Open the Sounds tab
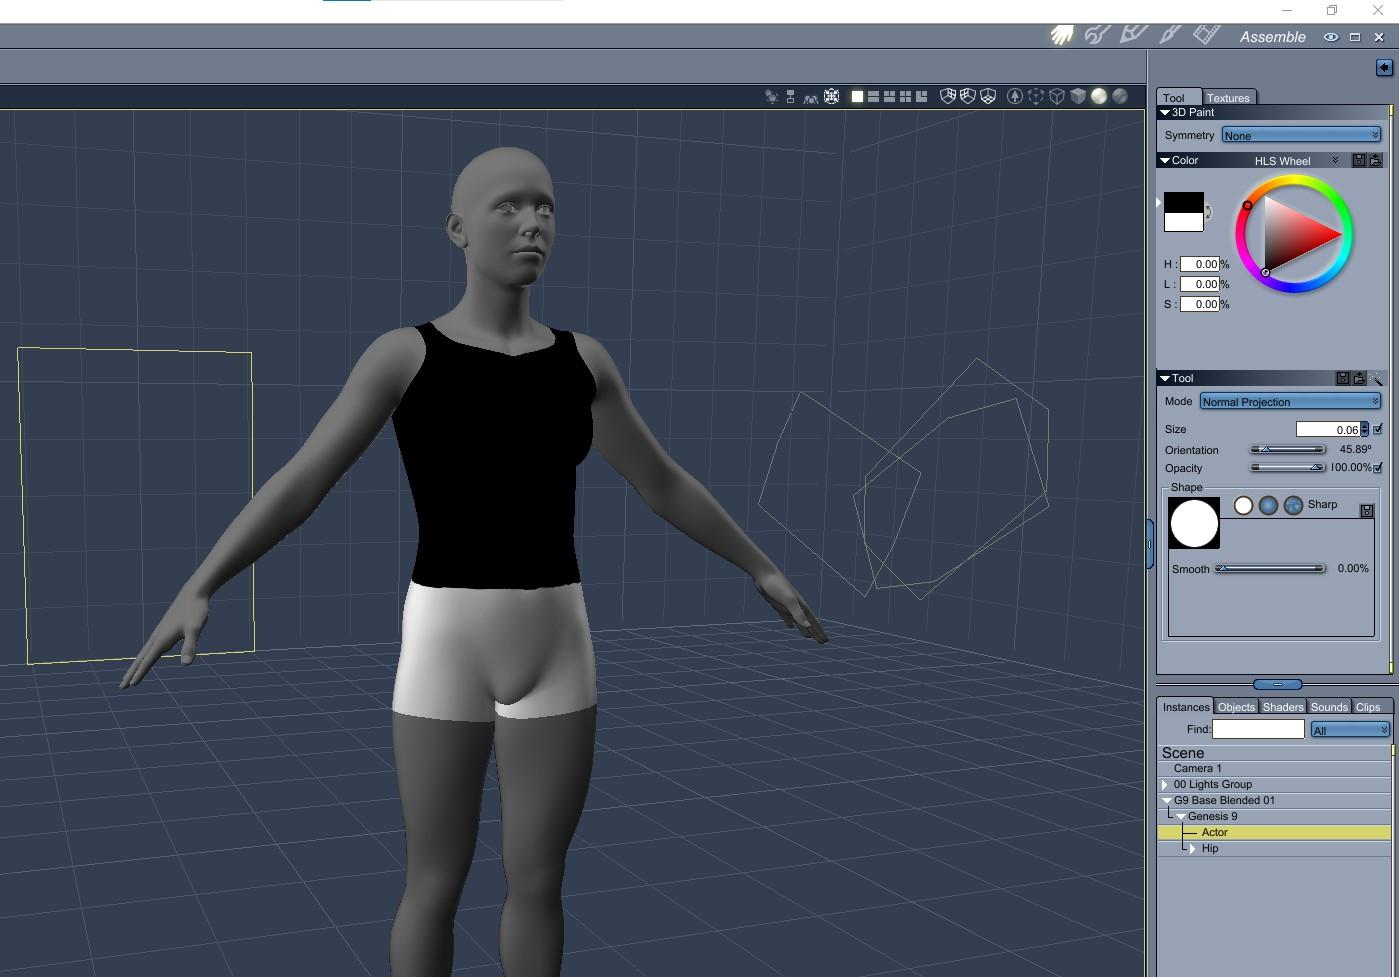1399x977 pixels. [1329, 707]
